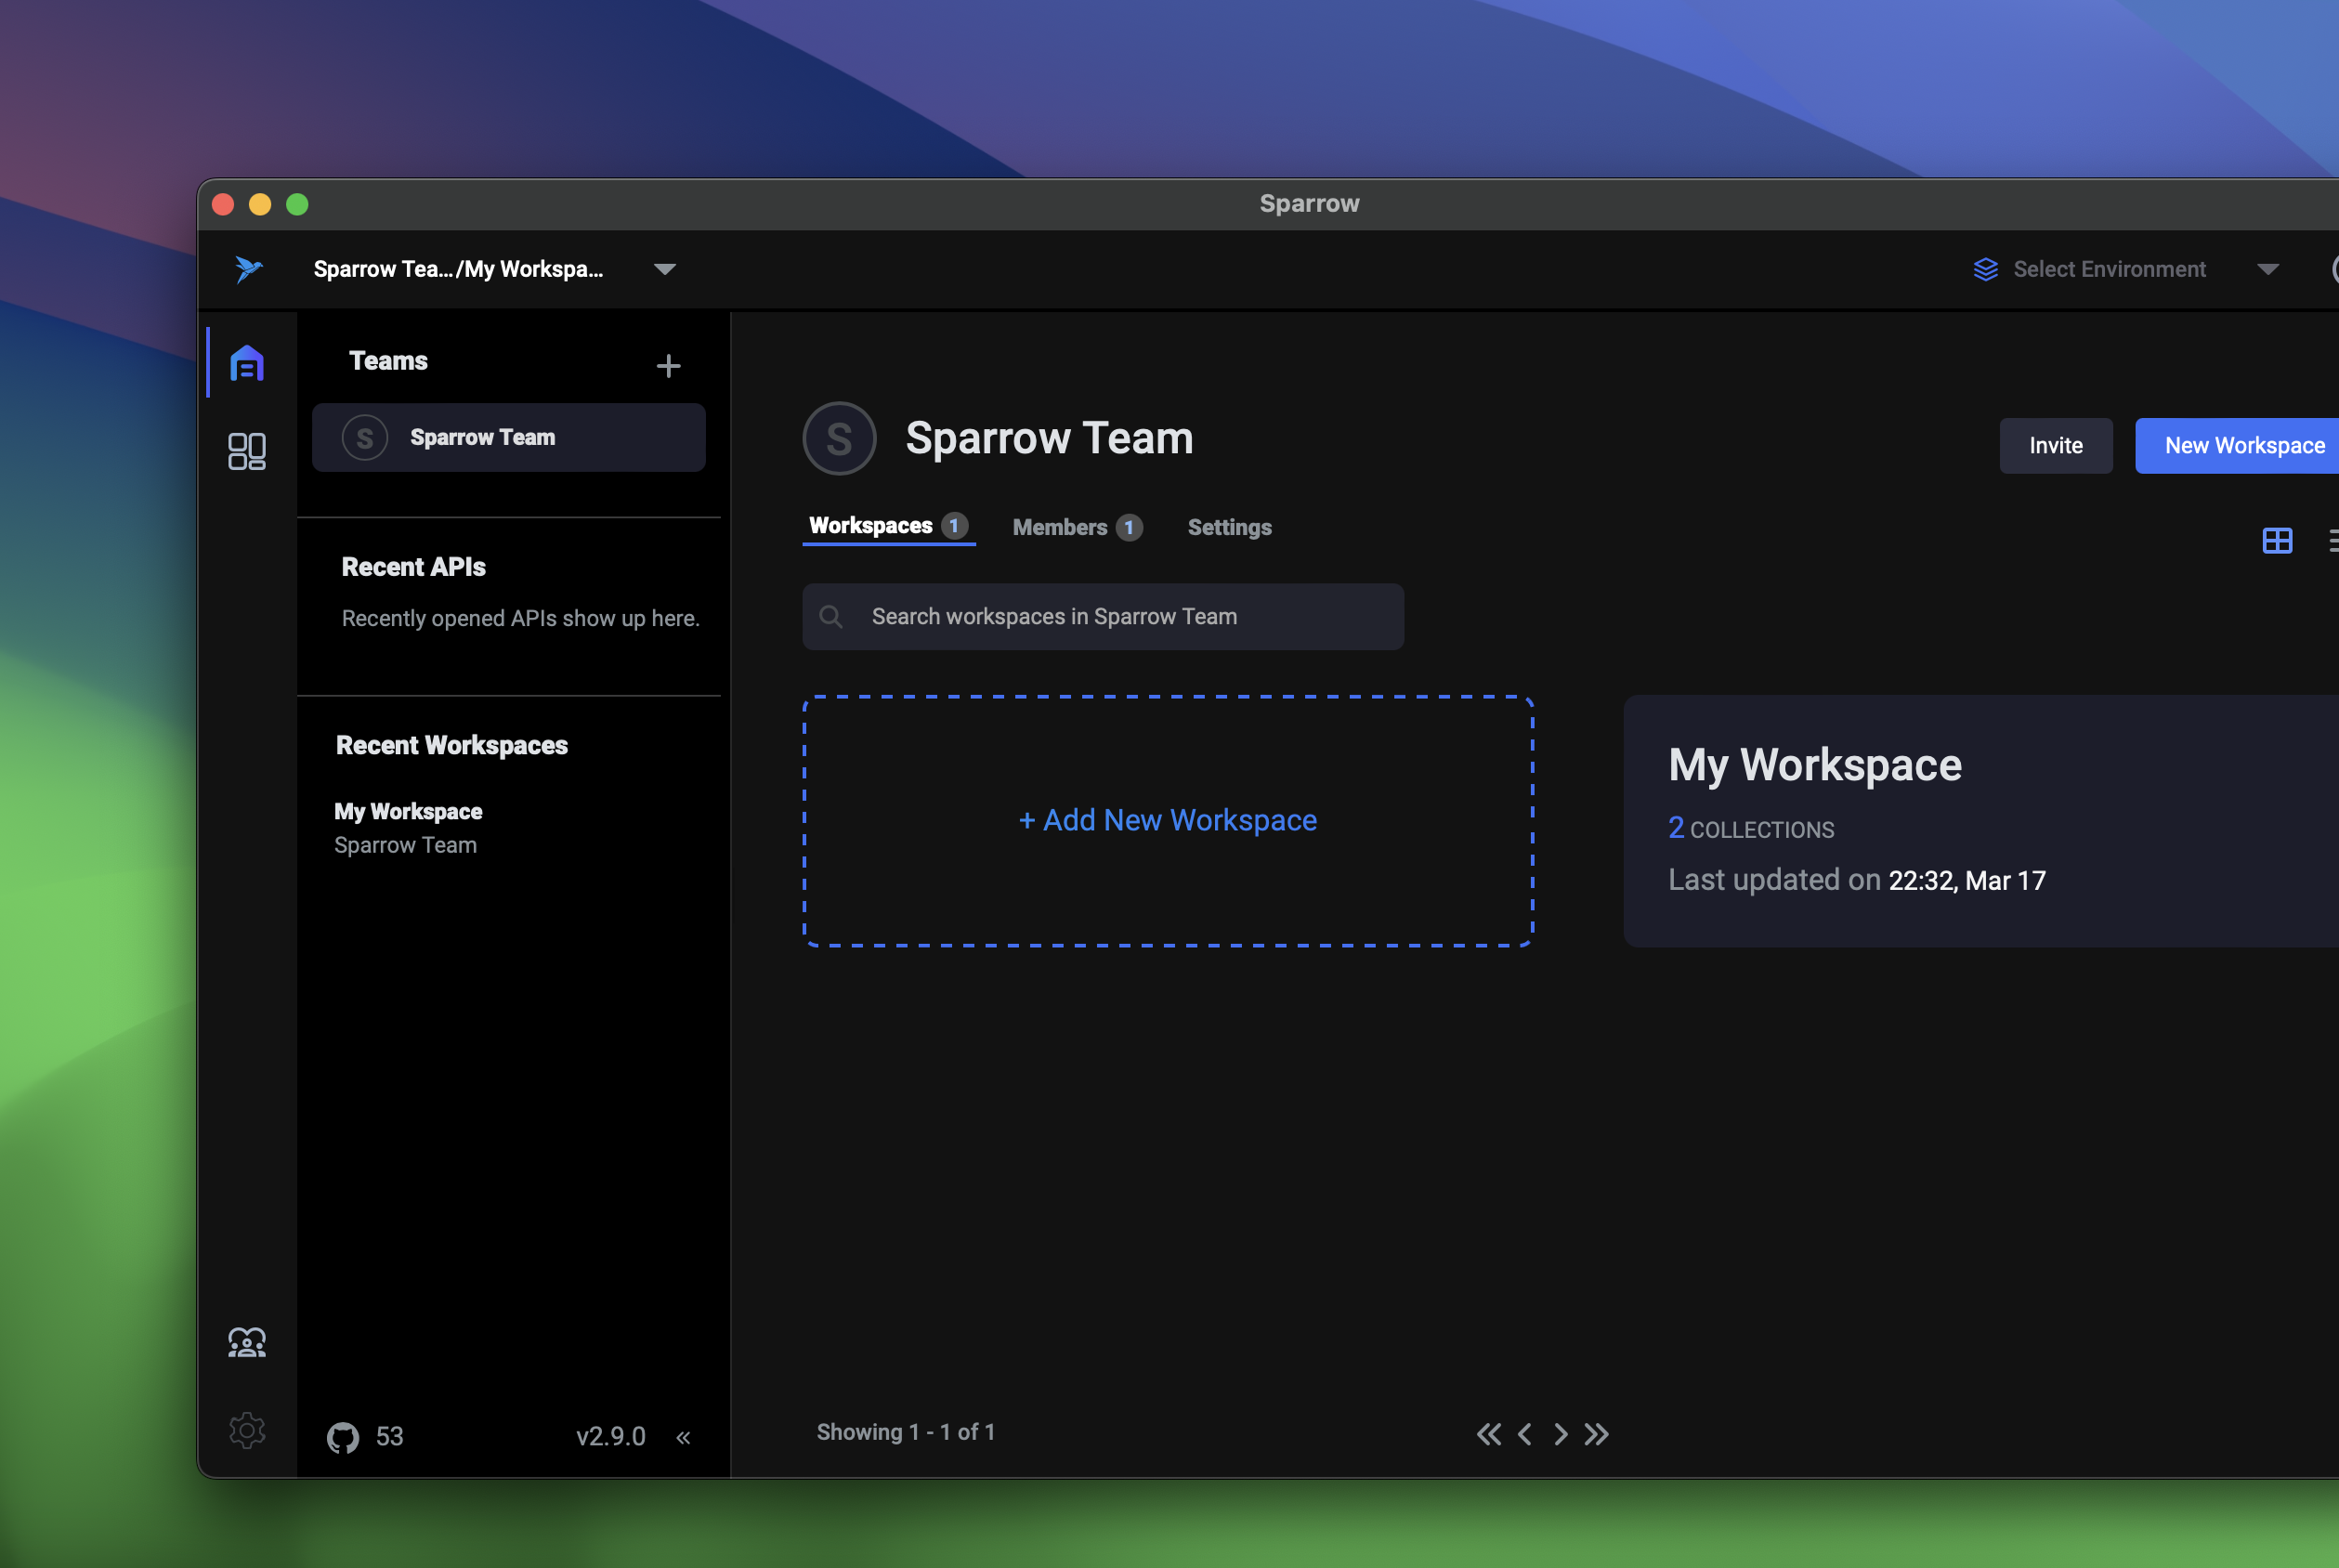
Task: Click the Sparrow Tea.../My Workspa... path label
Action: [x=458, y=269]
